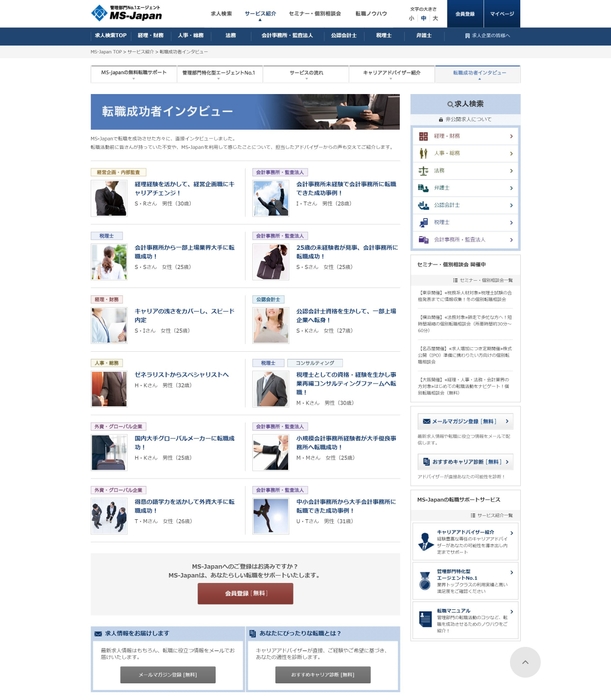This screenshot has height=700, width=611.
Task: Click the document icon on おすすめキャリア診断 sidebar button
Action: pyautogui.click(x=426, y=462)
